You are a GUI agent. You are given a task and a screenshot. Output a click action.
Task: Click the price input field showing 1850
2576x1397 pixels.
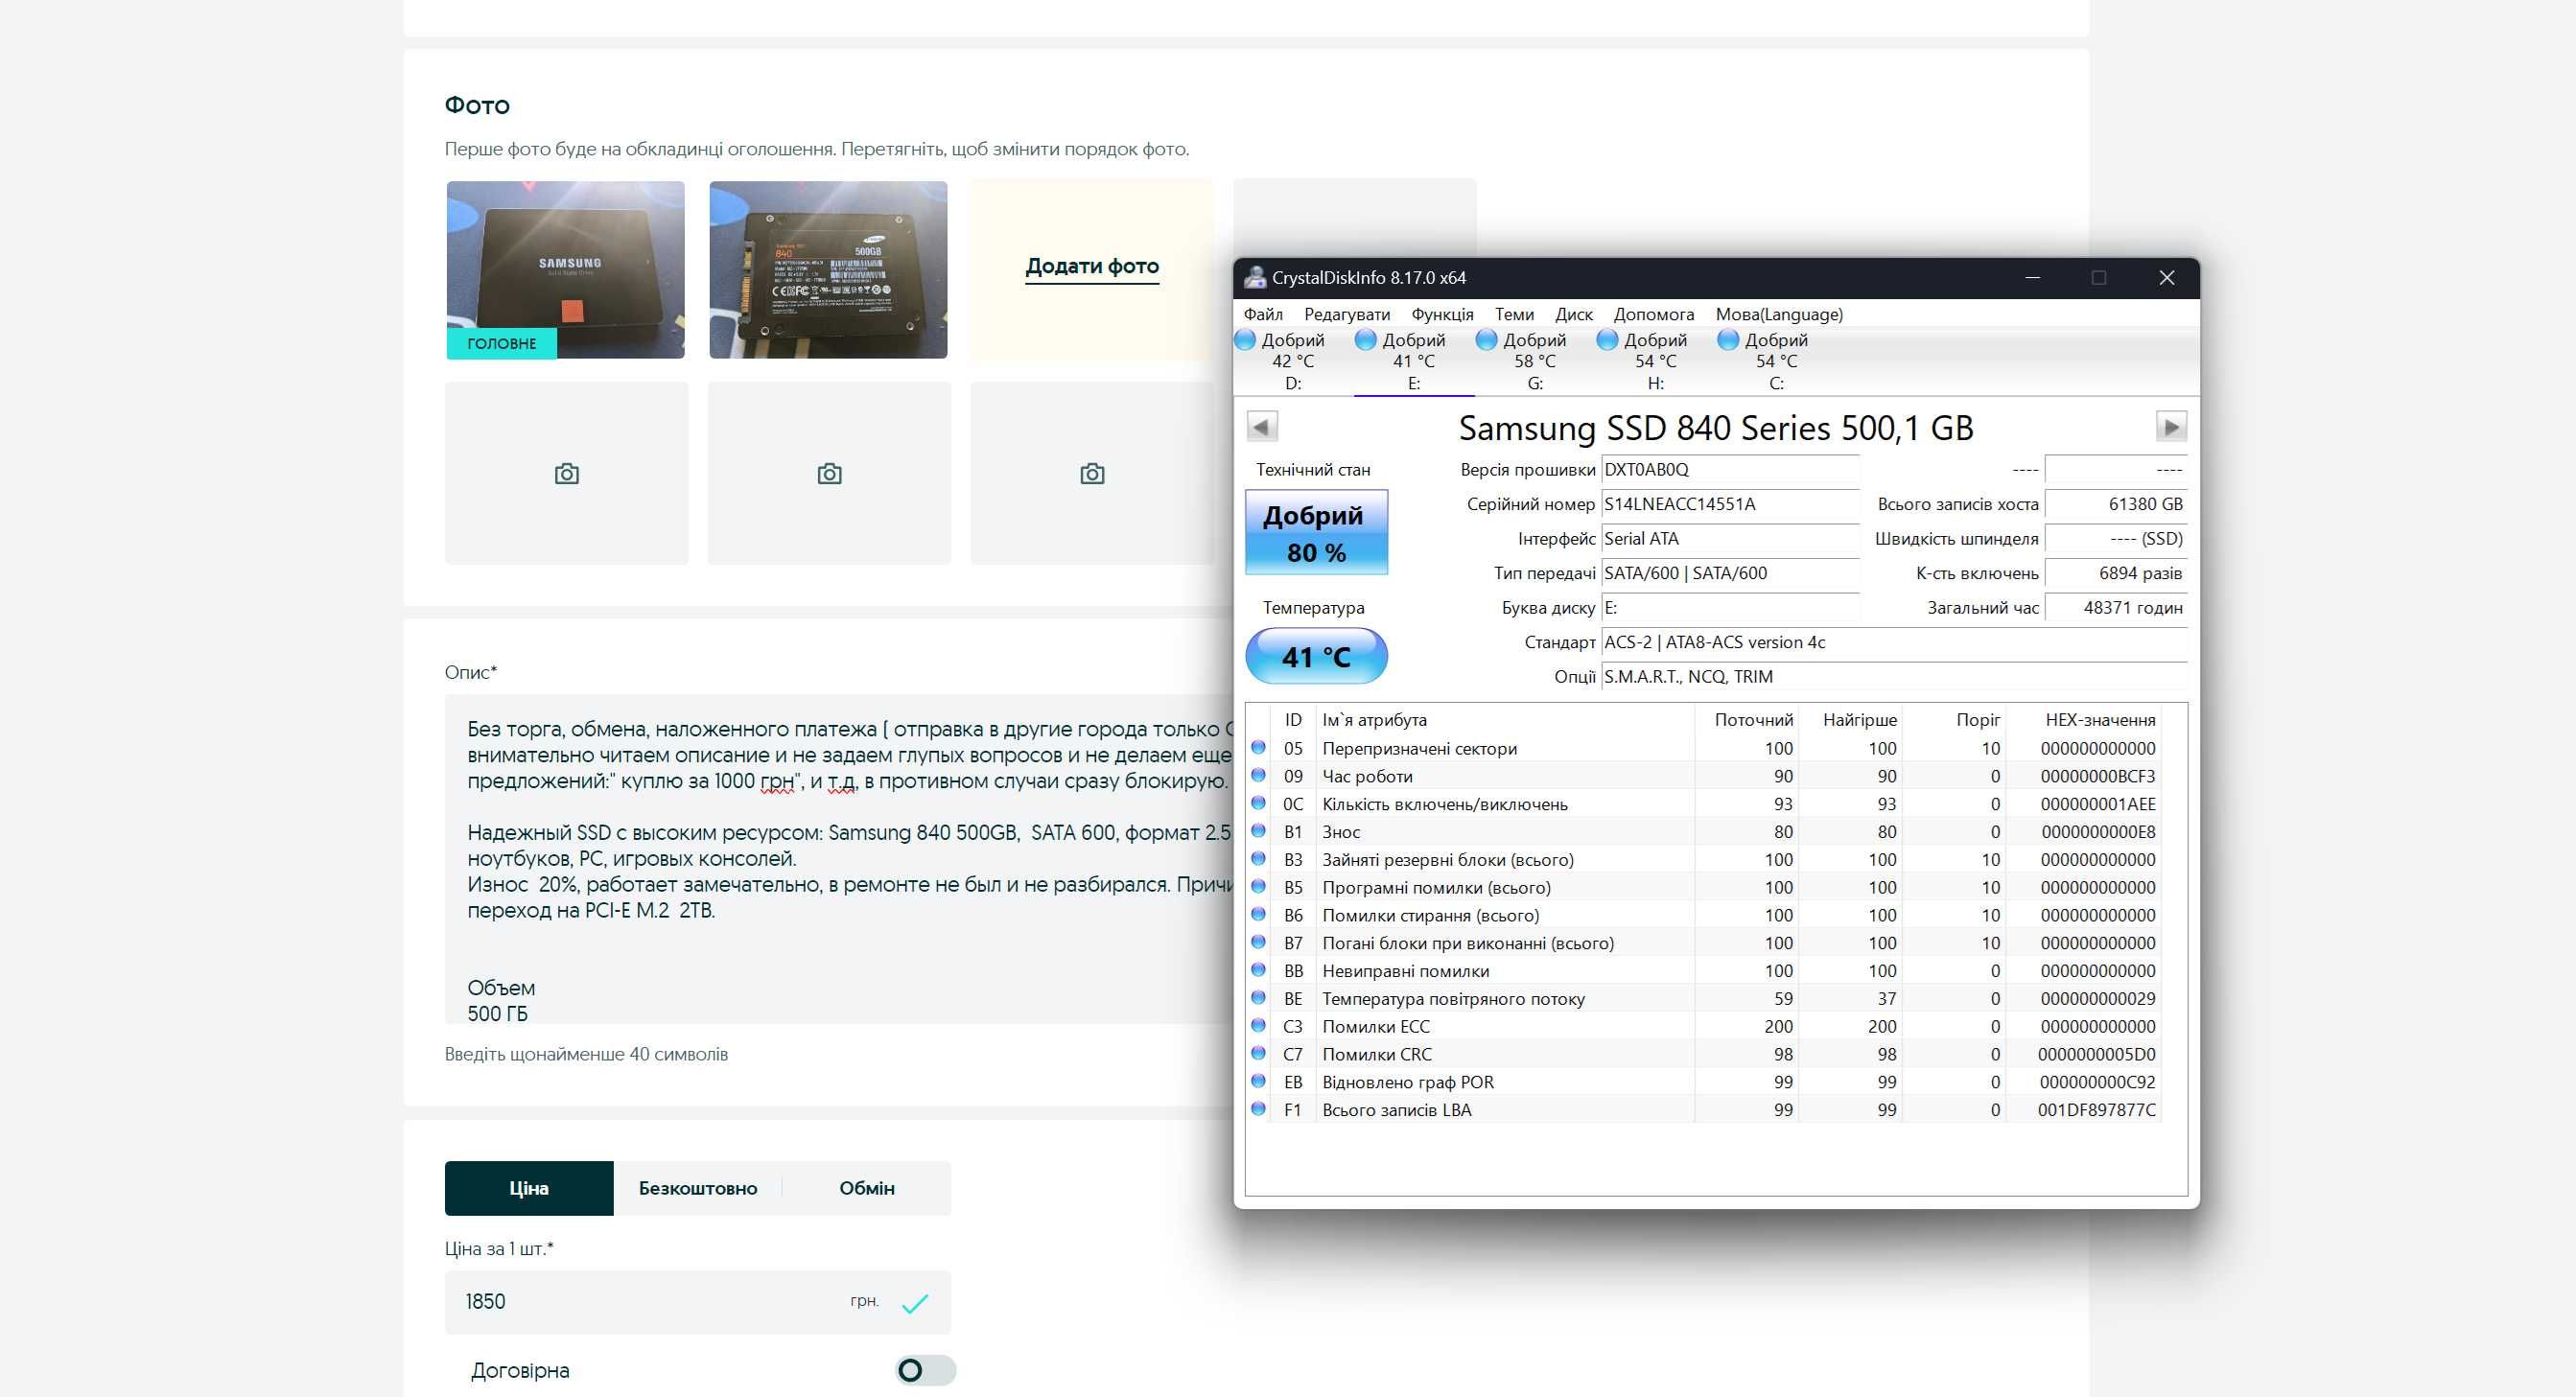697,1302
